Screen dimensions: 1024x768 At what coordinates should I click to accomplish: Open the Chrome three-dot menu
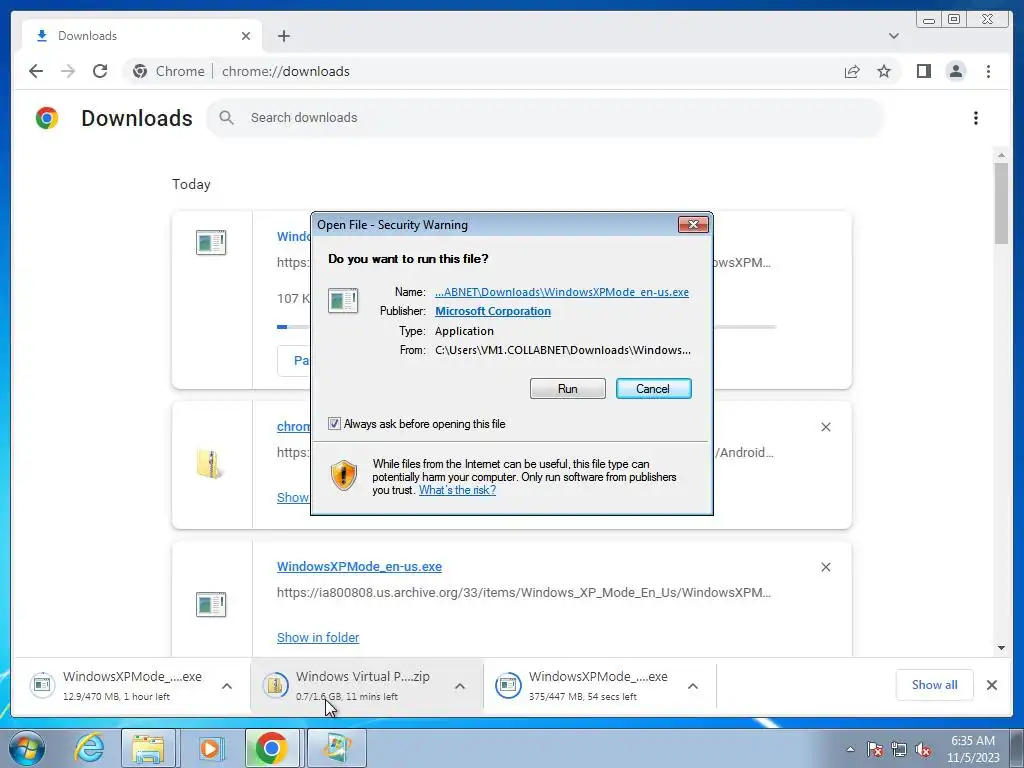tap(988, 71)
